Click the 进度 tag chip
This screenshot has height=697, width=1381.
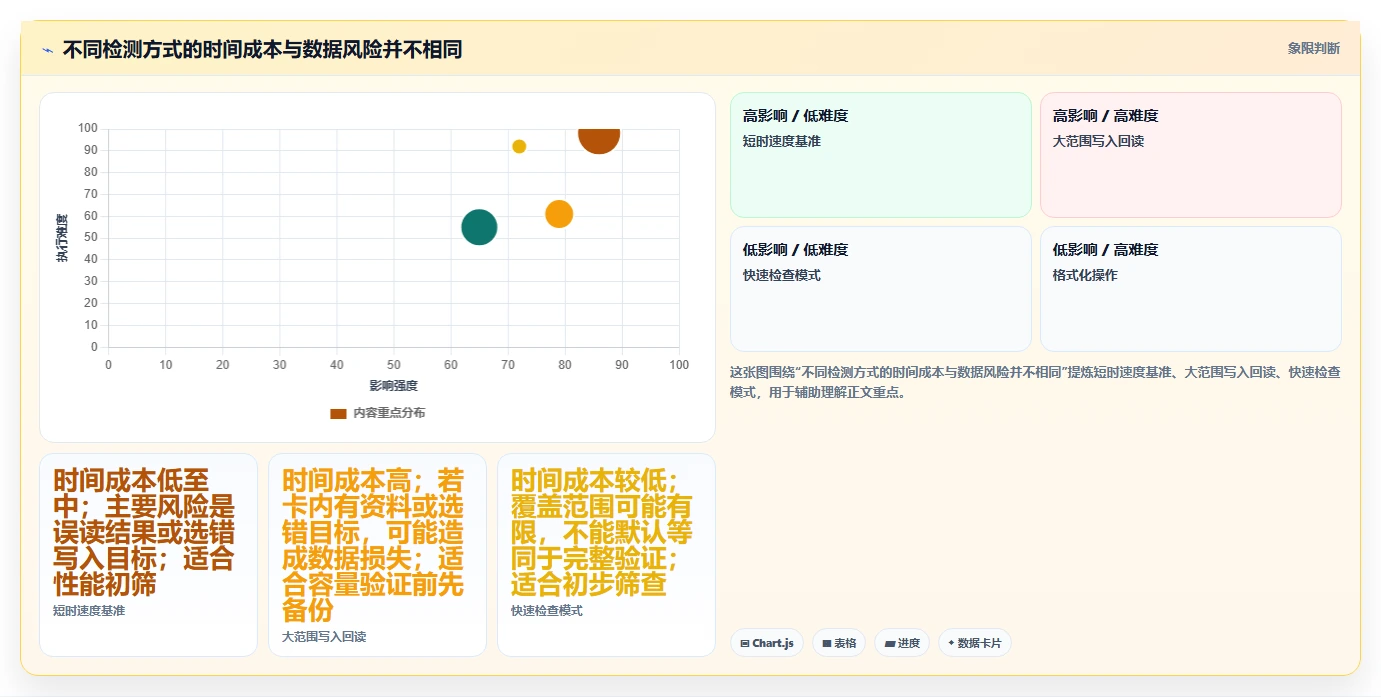coord(902,643)
